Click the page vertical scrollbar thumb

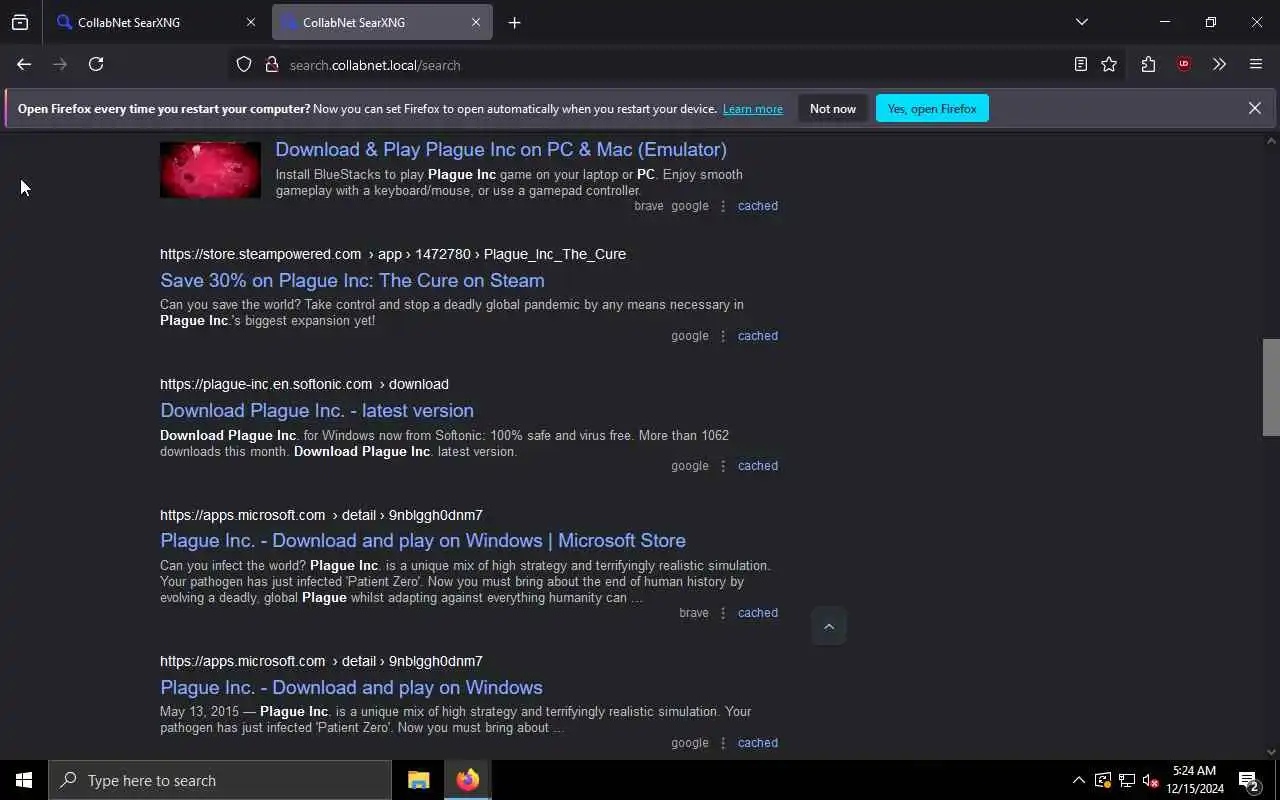(1271, 387)
